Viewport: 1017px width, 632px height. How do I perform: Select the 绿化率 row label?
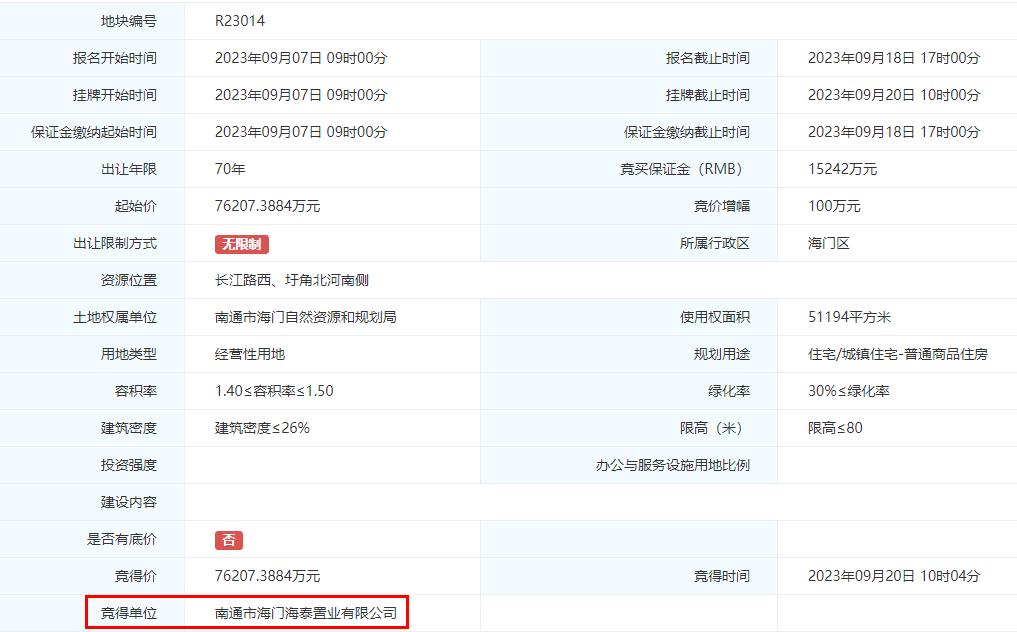[729, 391]
